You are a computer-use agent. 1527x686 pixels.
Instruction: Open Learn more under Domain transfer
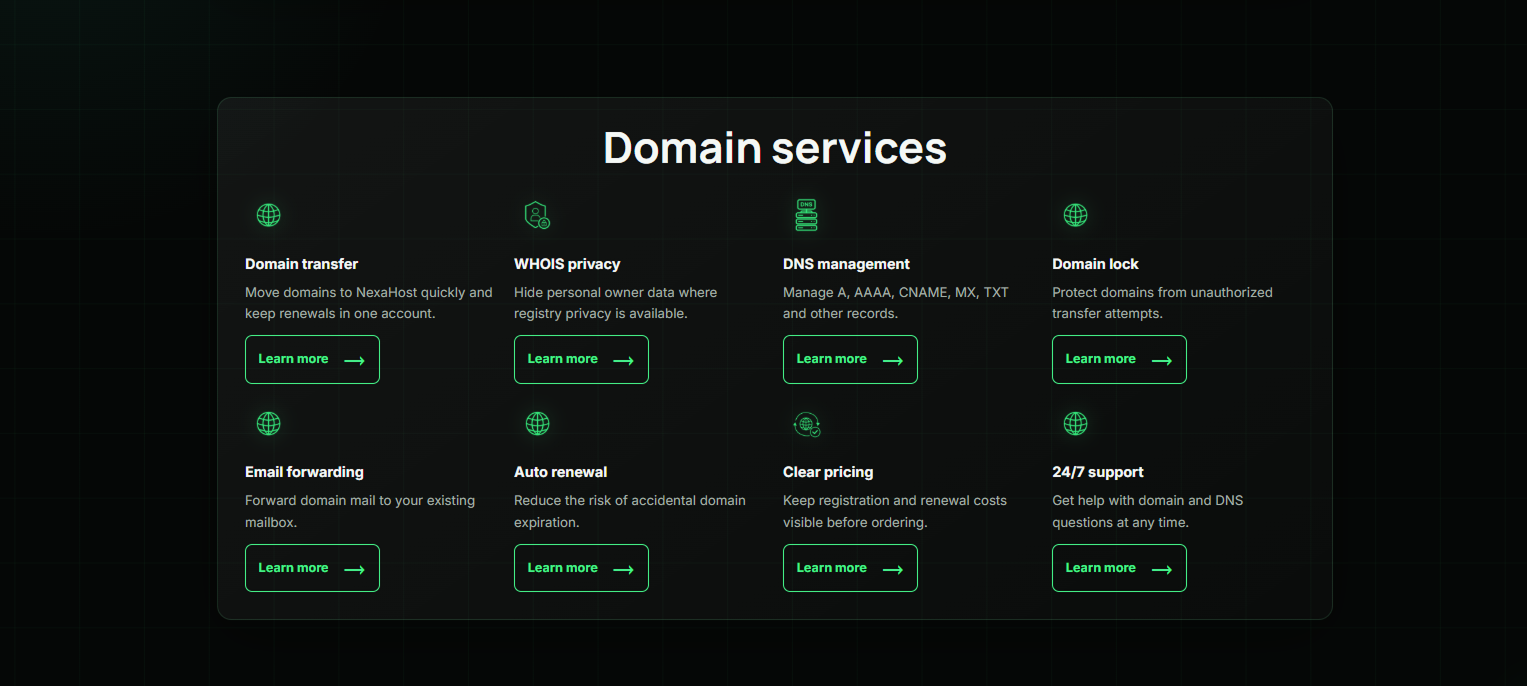click(312, 359)
